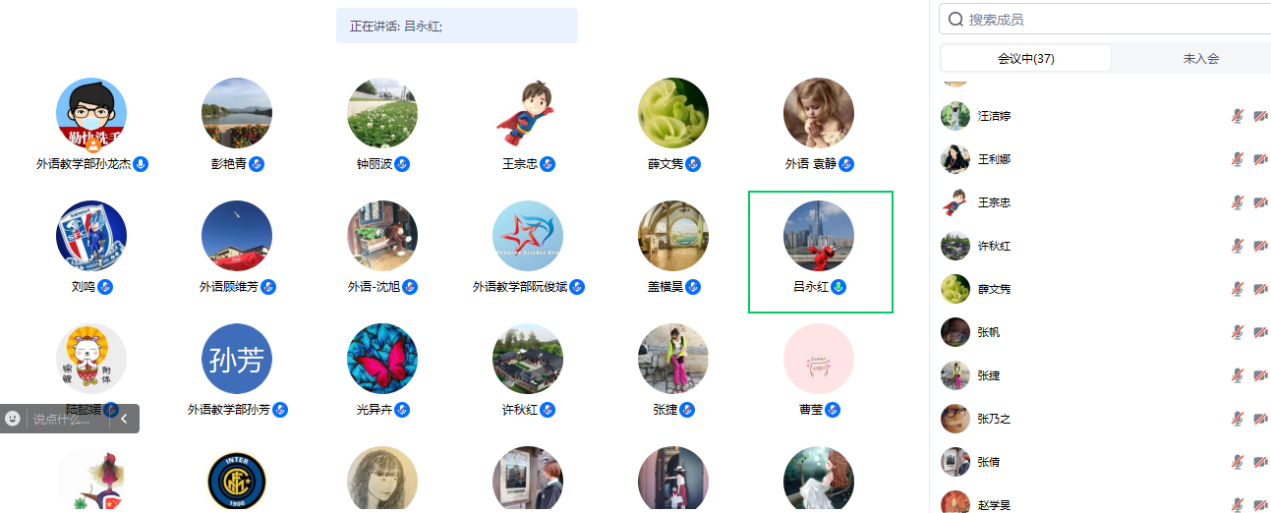
Task: Select the 孙芳 blue avatar tile
Action: (237, 358)
